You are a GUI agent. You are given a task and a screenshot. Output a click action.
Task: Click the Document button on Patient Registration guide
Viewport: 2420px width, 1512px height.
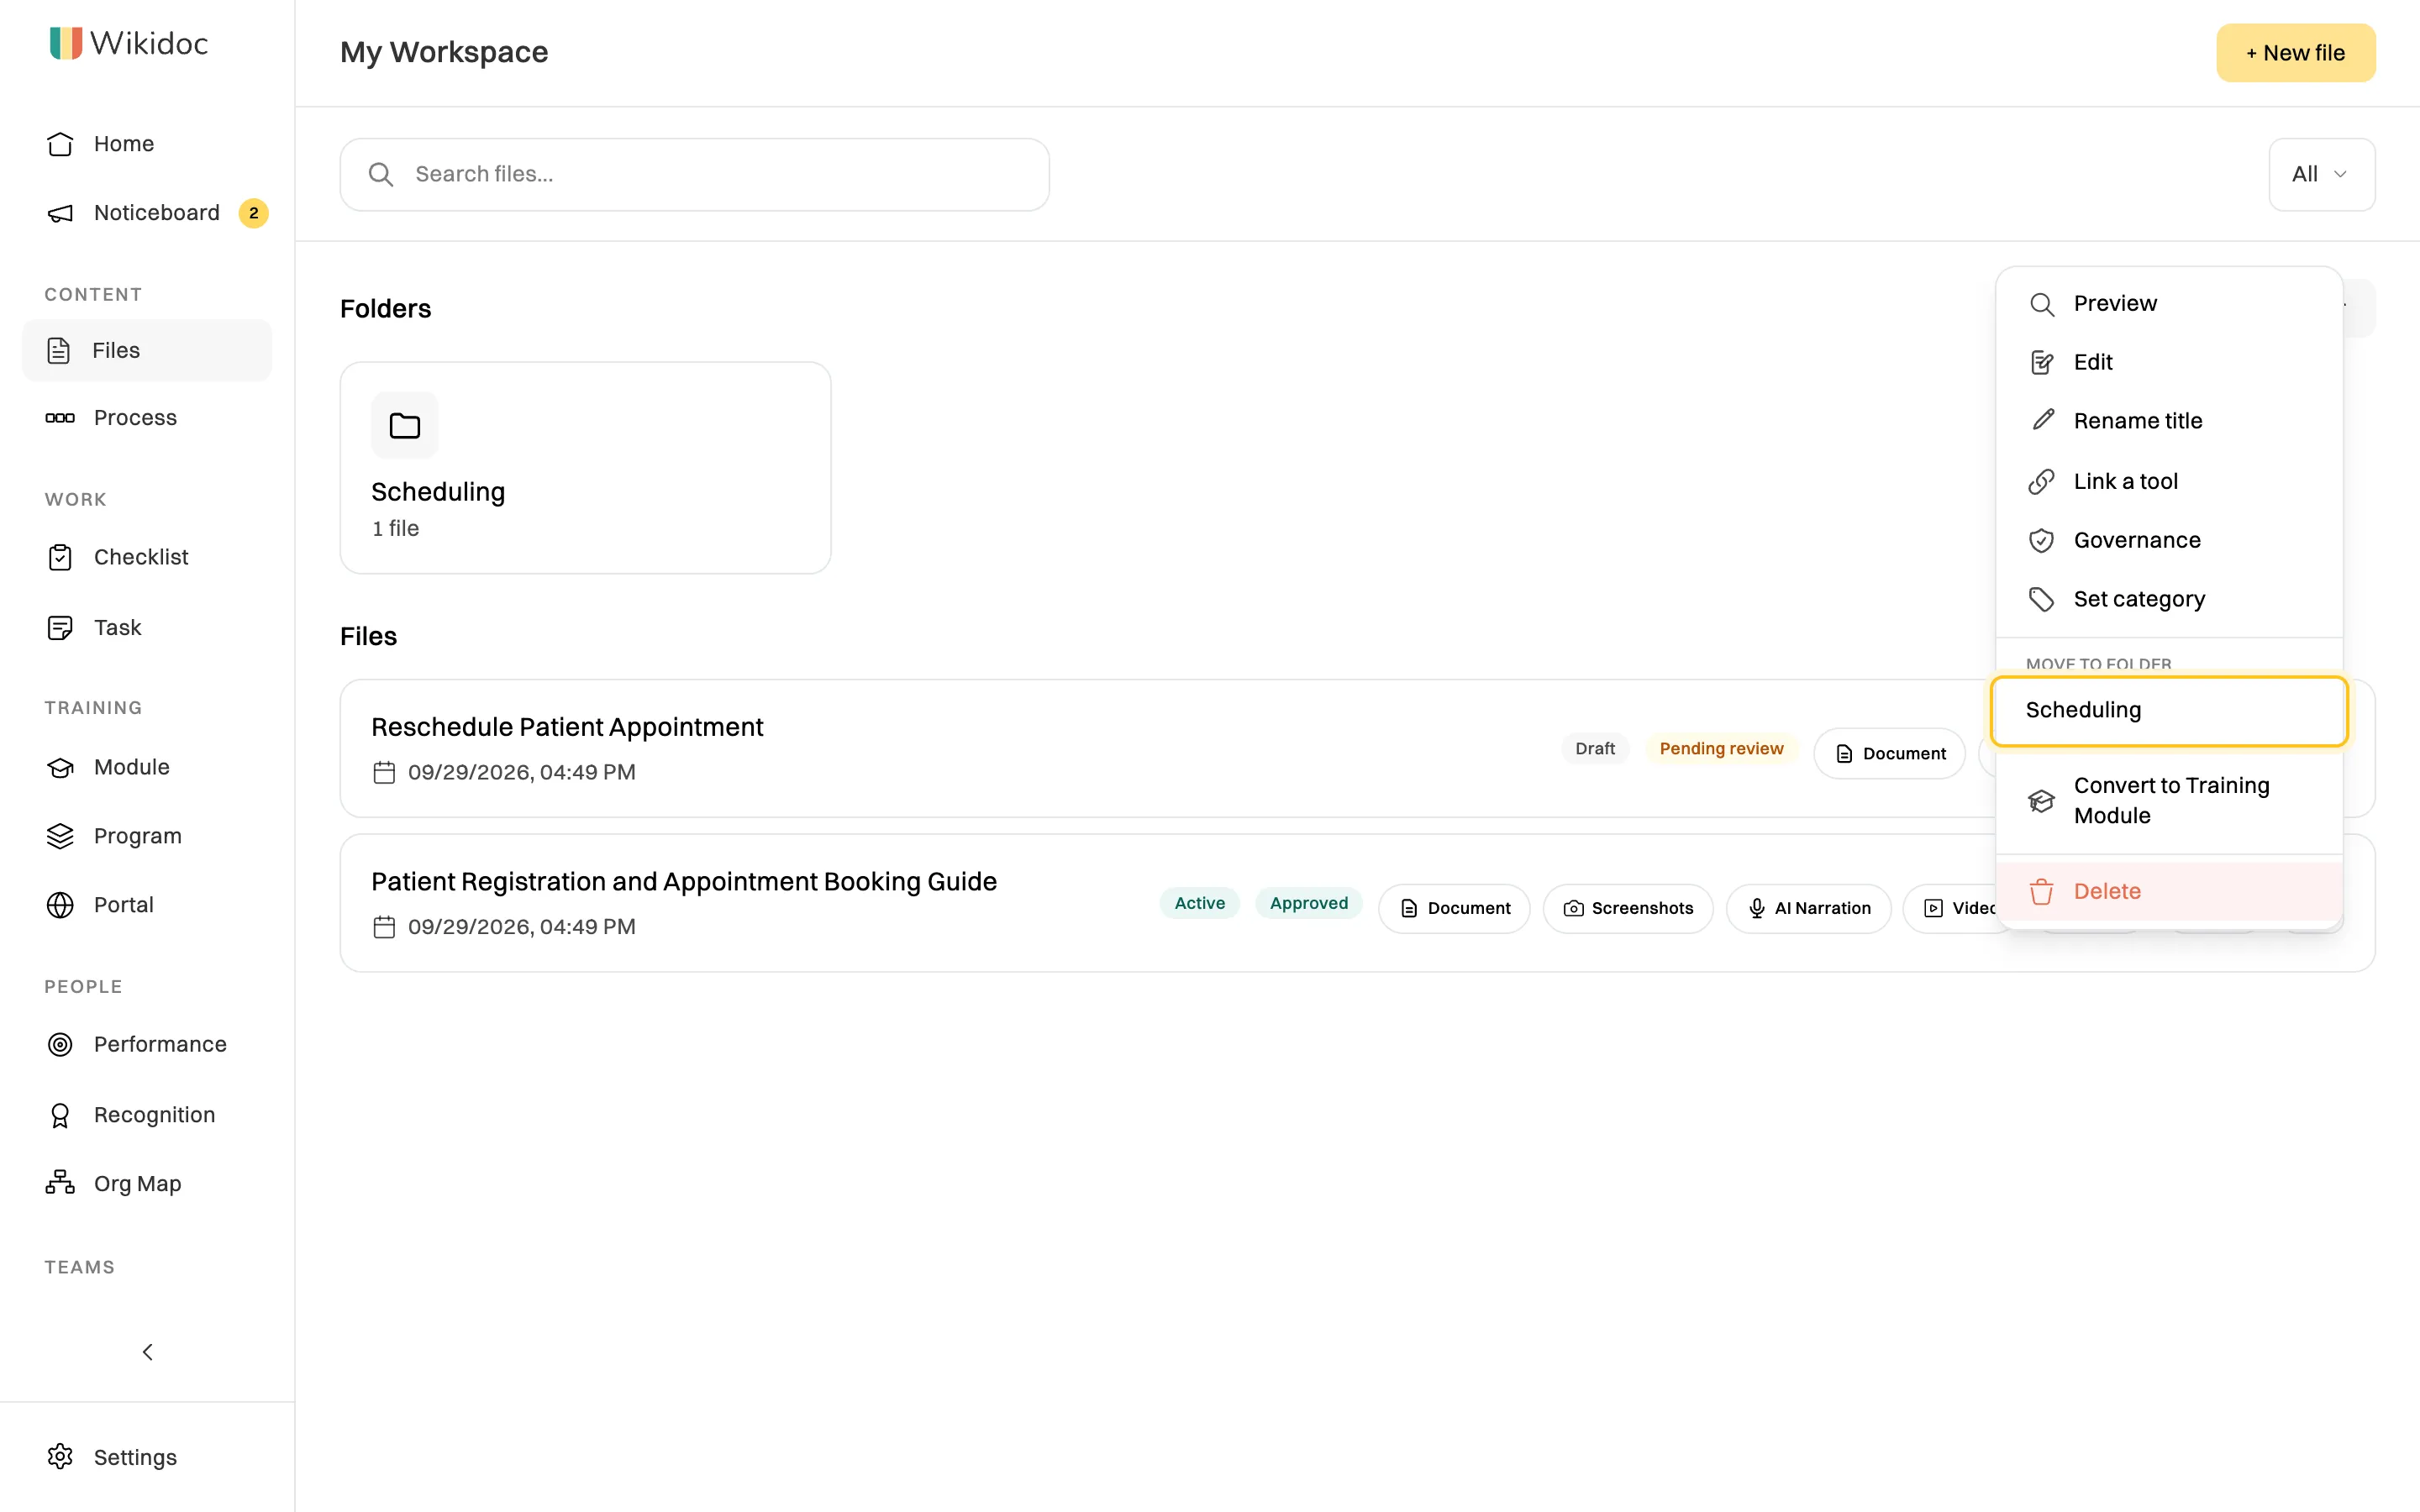(x=1454, y=908)
